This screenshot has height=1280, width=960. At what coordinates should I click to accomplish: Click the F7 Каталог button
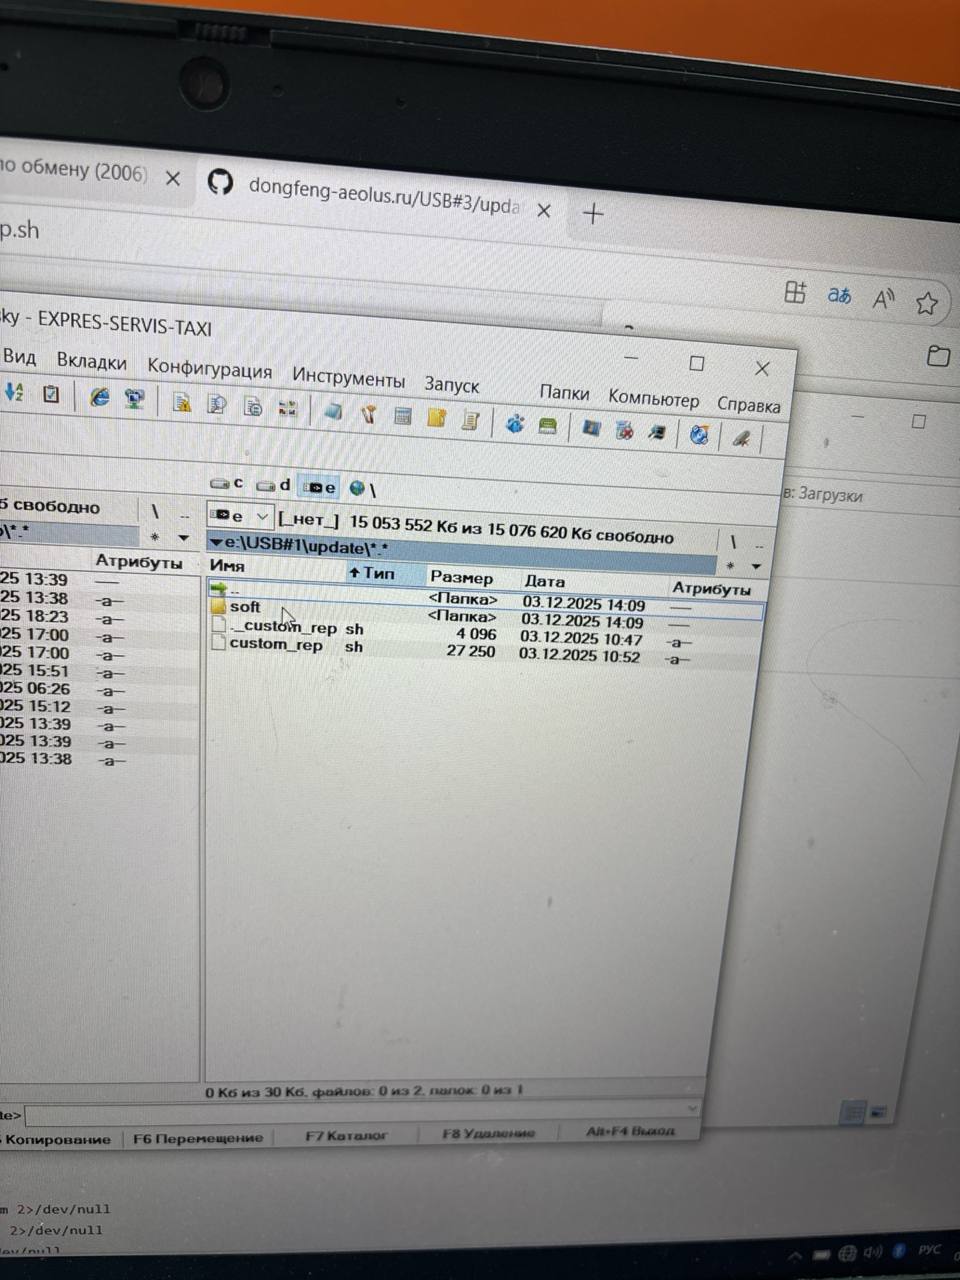point(346,1135)
